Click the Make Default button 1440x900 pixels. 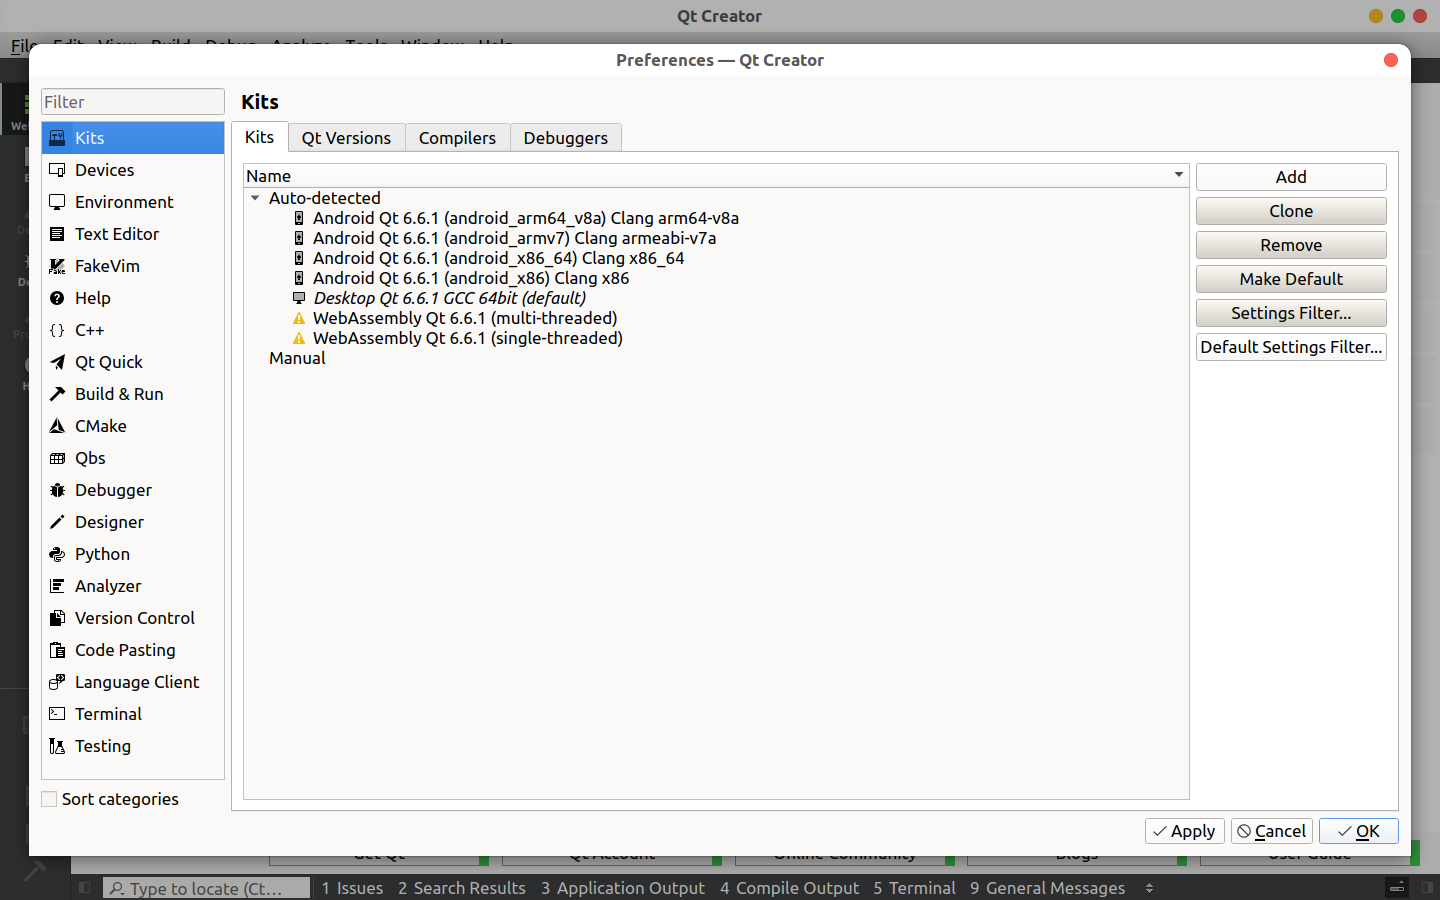[x=1291, y=279]
